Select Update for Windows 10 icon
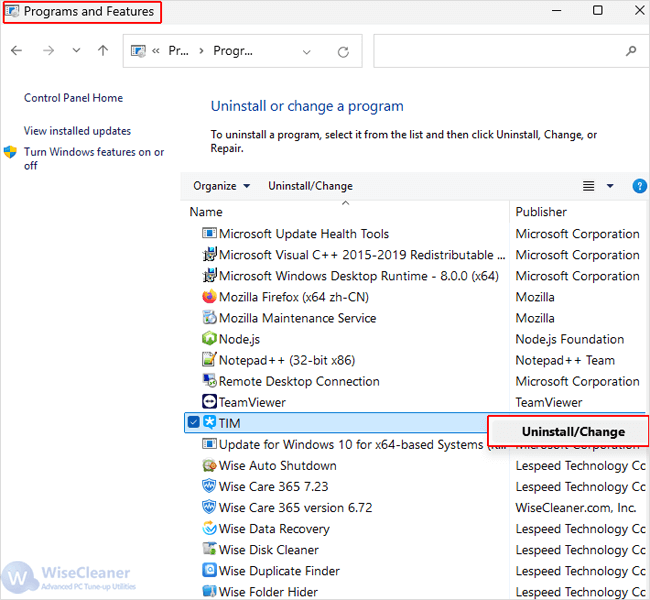 [209, 444]
